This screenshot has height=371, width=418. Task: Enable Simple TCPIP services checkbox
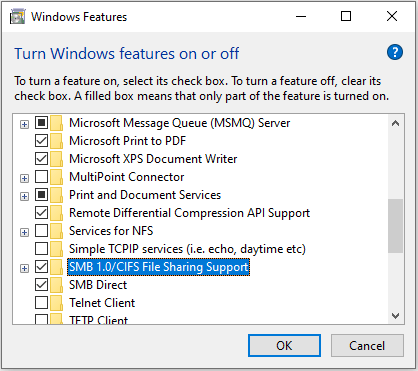coord(41,249)
